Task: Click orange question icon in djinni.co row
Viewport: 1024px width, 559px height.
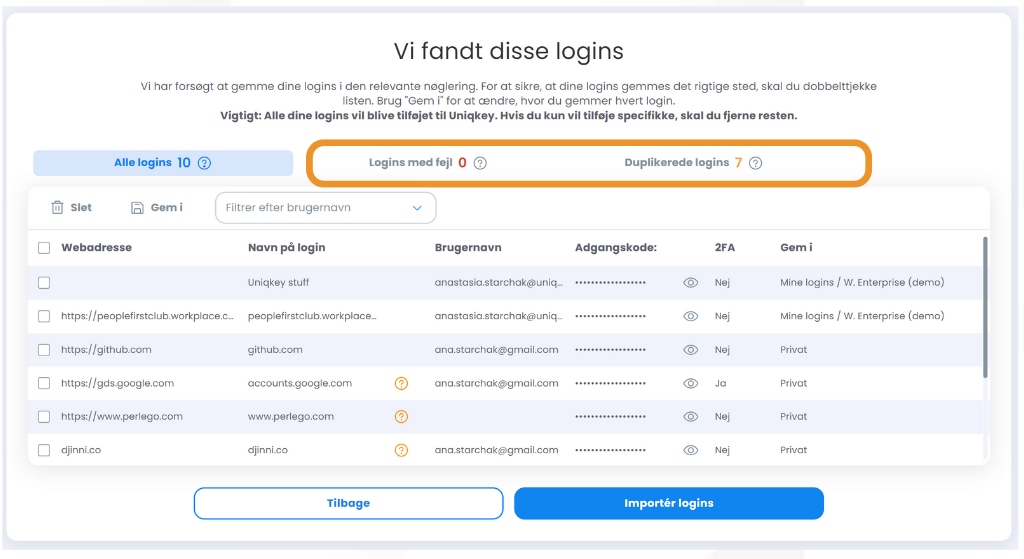Action: pos(402,450)
